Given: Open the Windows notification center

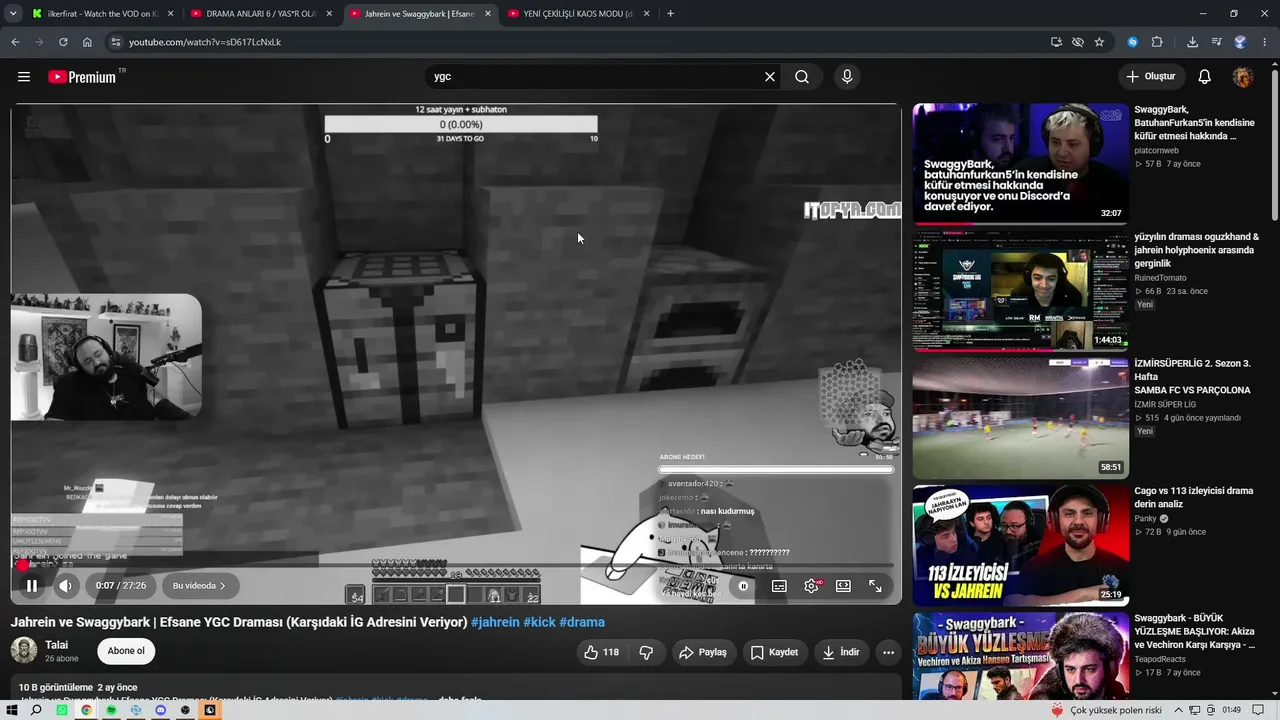Looking at the screenshot, I should [x=1259, y=710].
